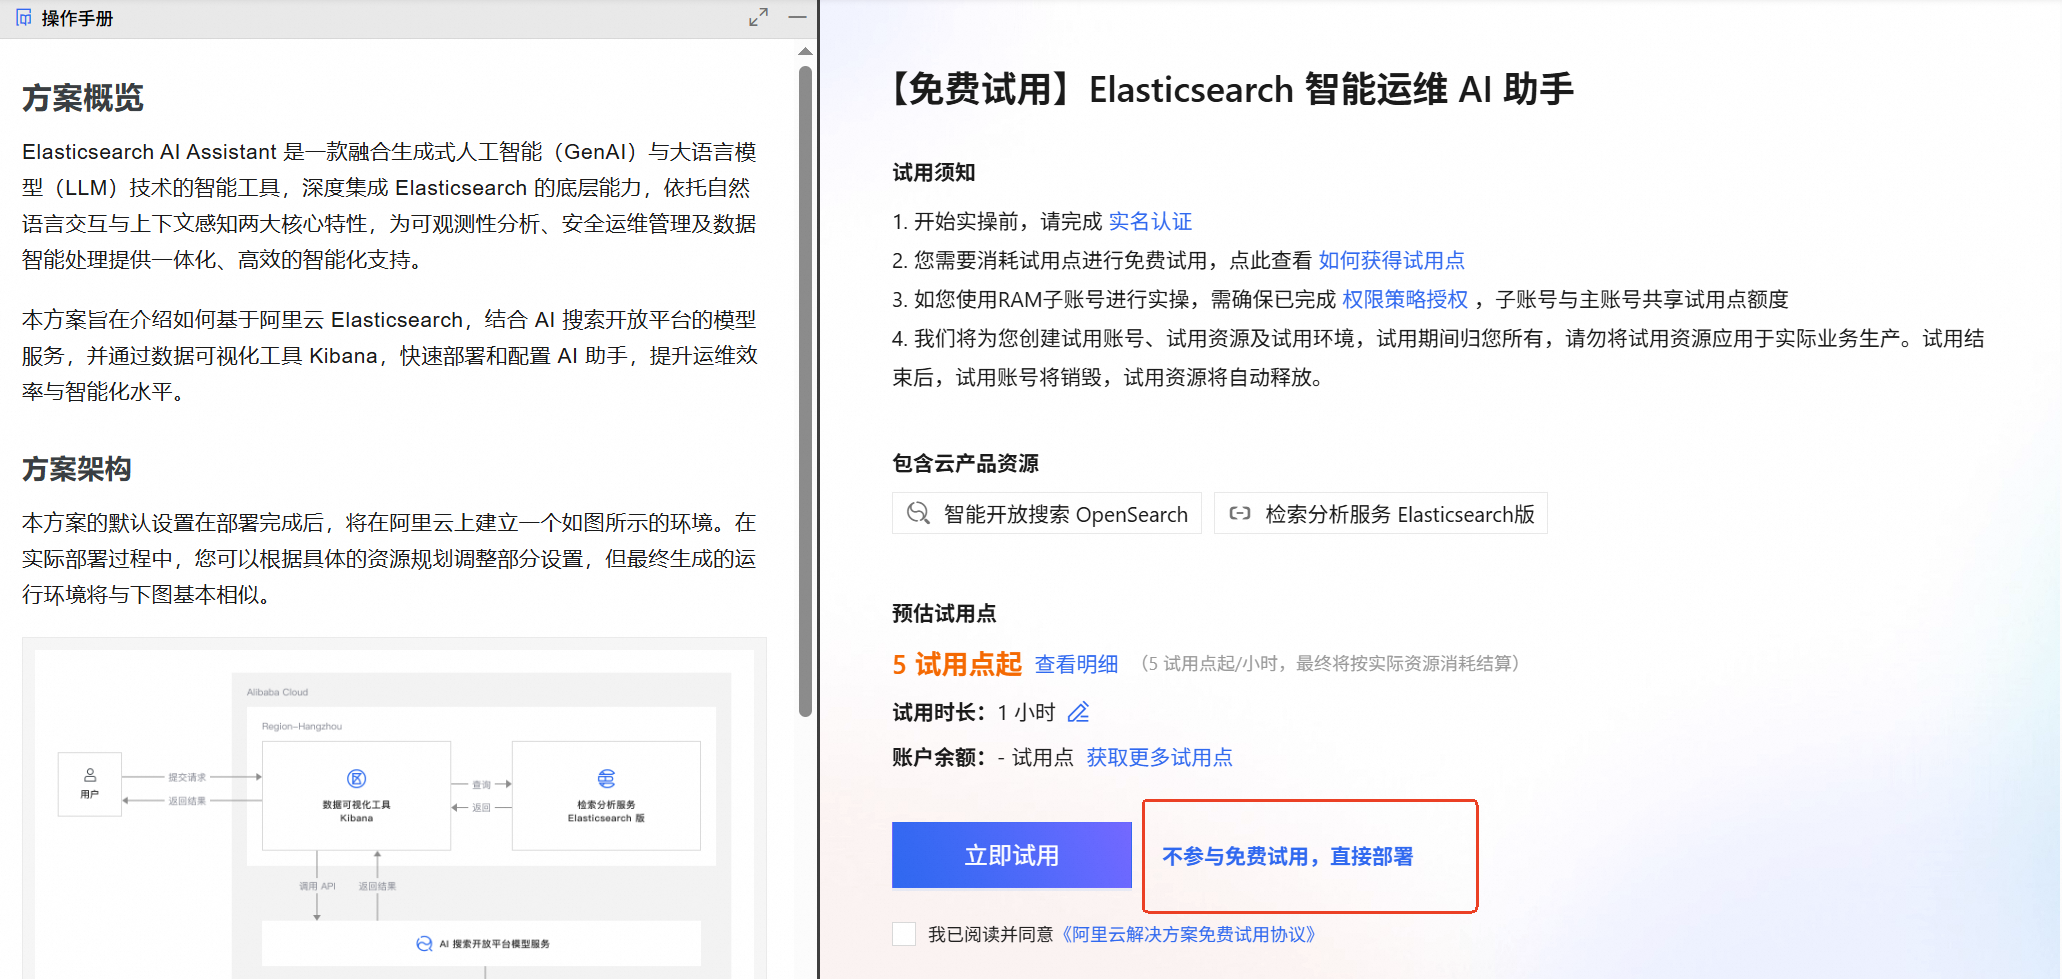Viewport: 2062px width, 979px height.
Task: Edit the 试用时长 with the pencil icon
Action: tap(1078, 712)
